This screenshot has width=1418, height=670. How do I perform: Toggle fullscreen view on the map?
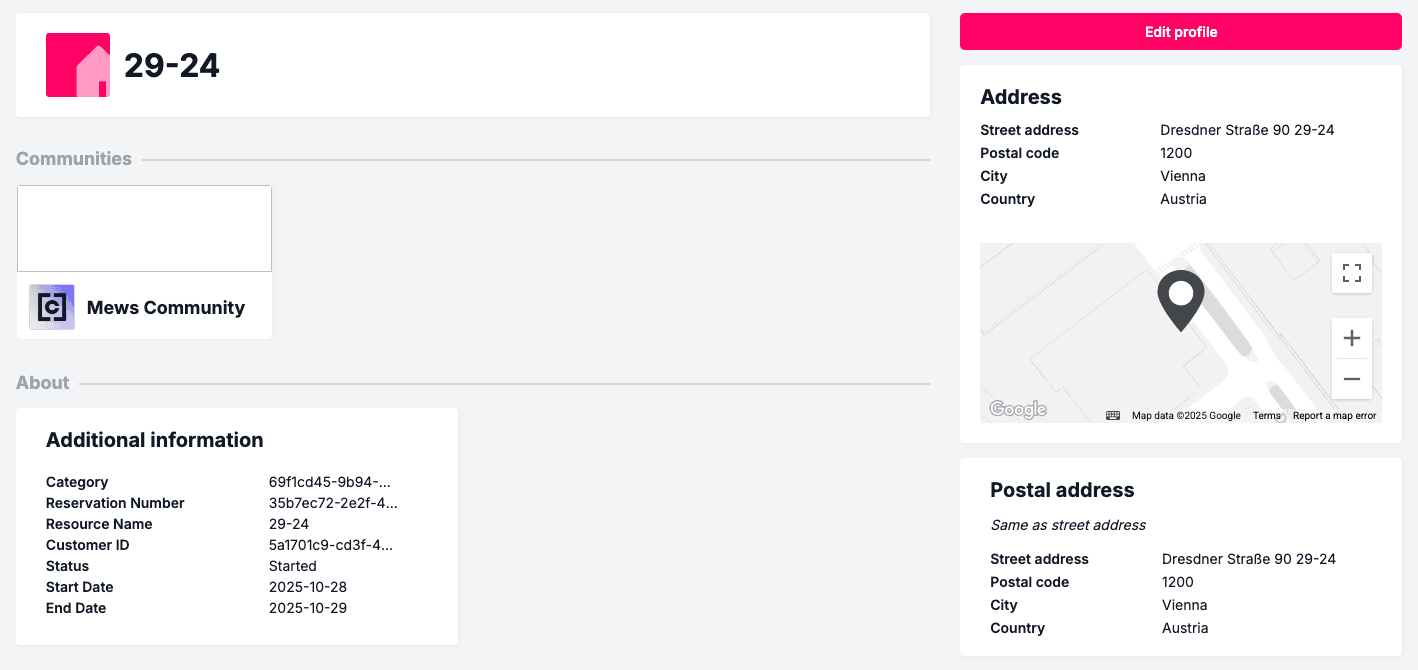click(x=1352, y=273)
